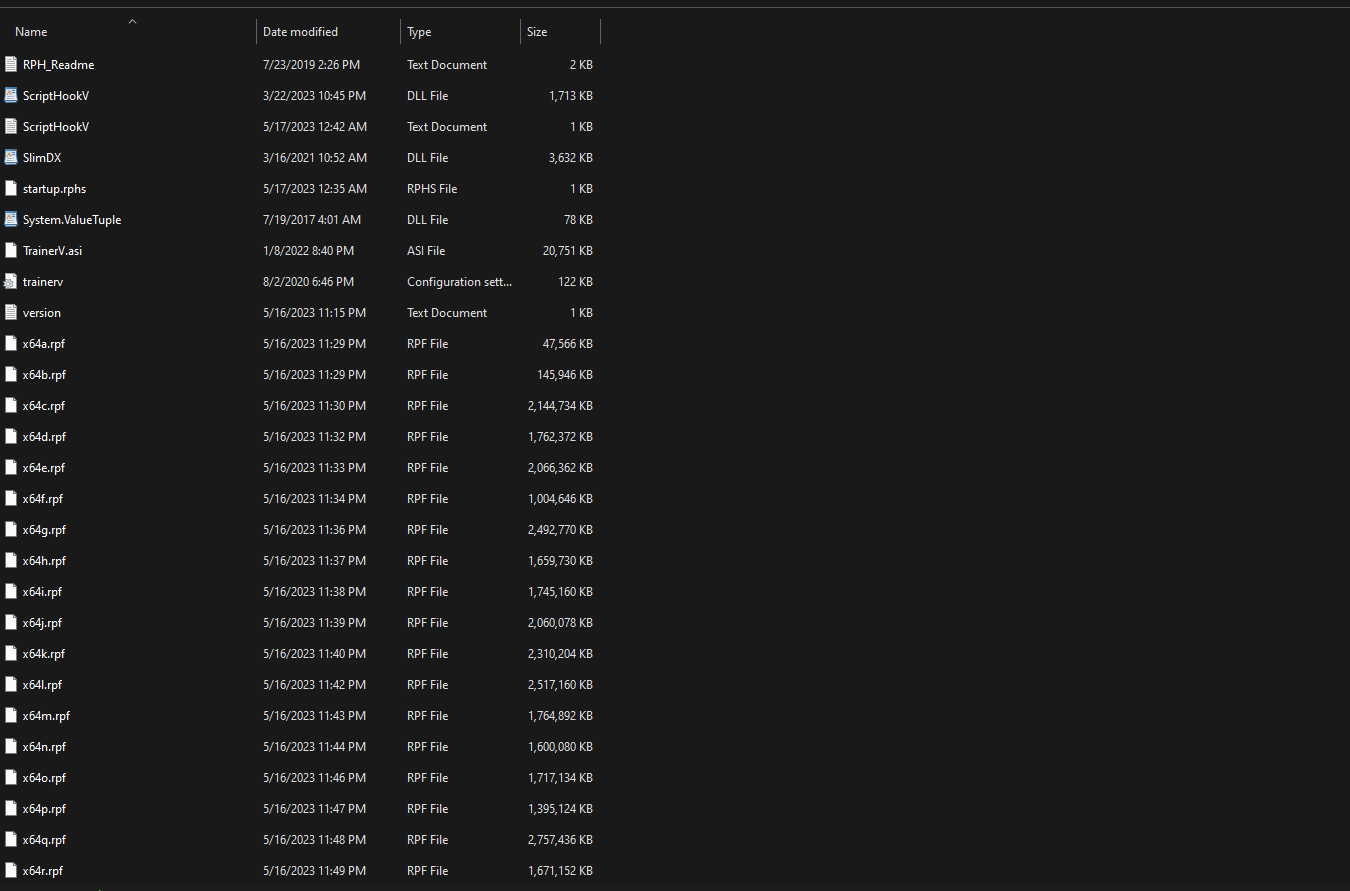Sort files by the Type column
This screenshot has width=1350, height=891.
coord(419,32)
